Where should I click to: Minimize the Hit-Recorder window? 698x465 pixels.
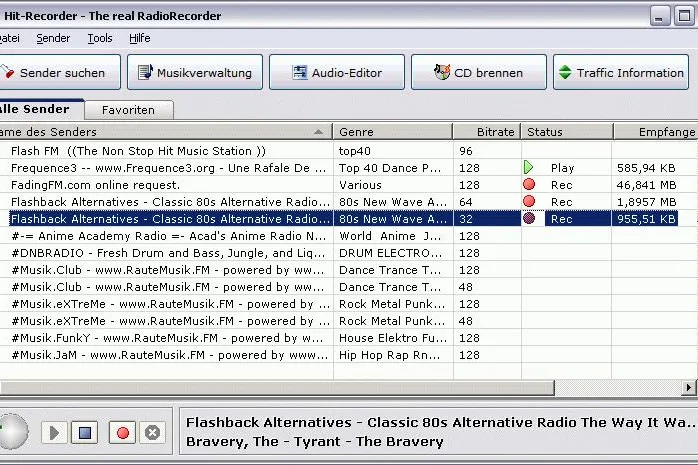(660, 16)
